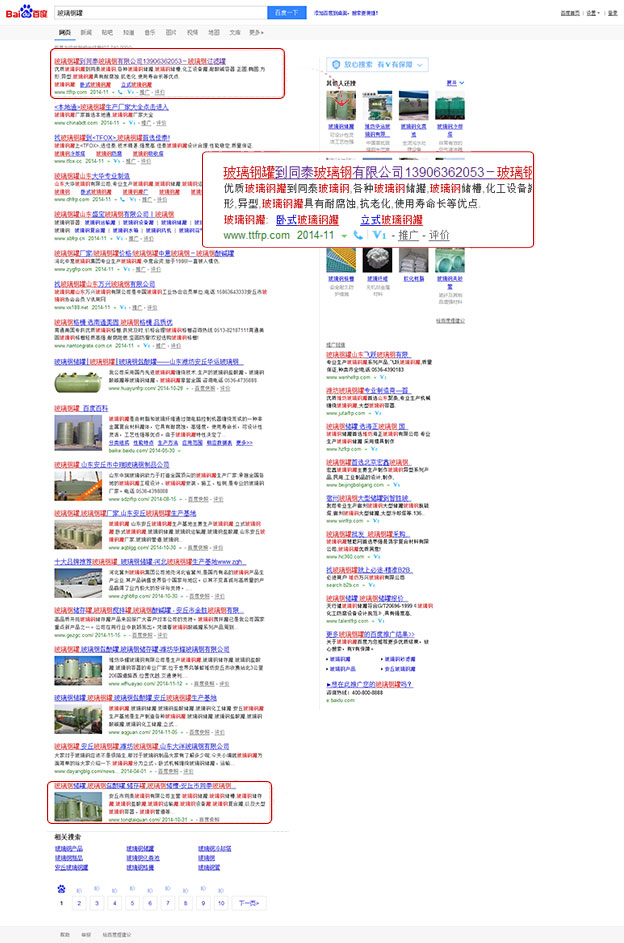Go to results page 10

point(221,903)
